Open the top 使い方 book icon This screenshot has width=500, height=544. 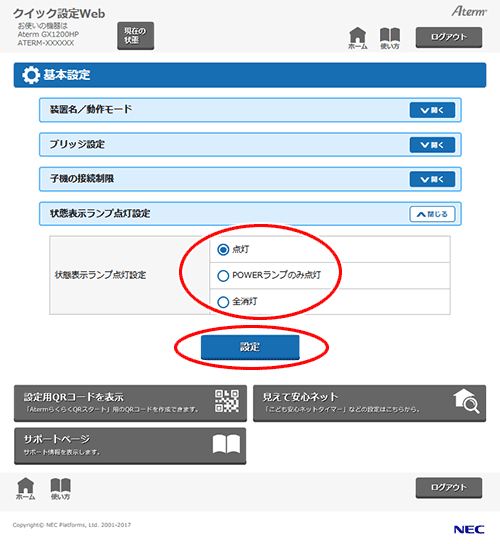pos(390,38)
